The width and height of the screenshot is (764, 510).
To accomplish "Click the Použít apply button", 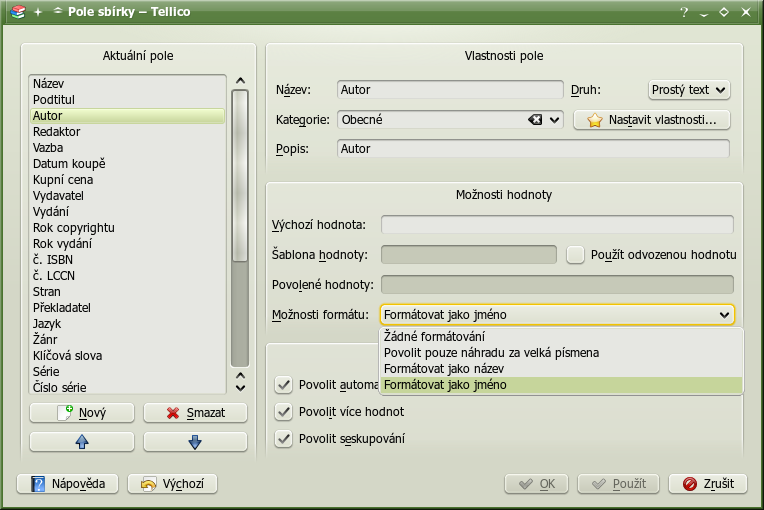I will pyautogui.click(x=618, y=484).
